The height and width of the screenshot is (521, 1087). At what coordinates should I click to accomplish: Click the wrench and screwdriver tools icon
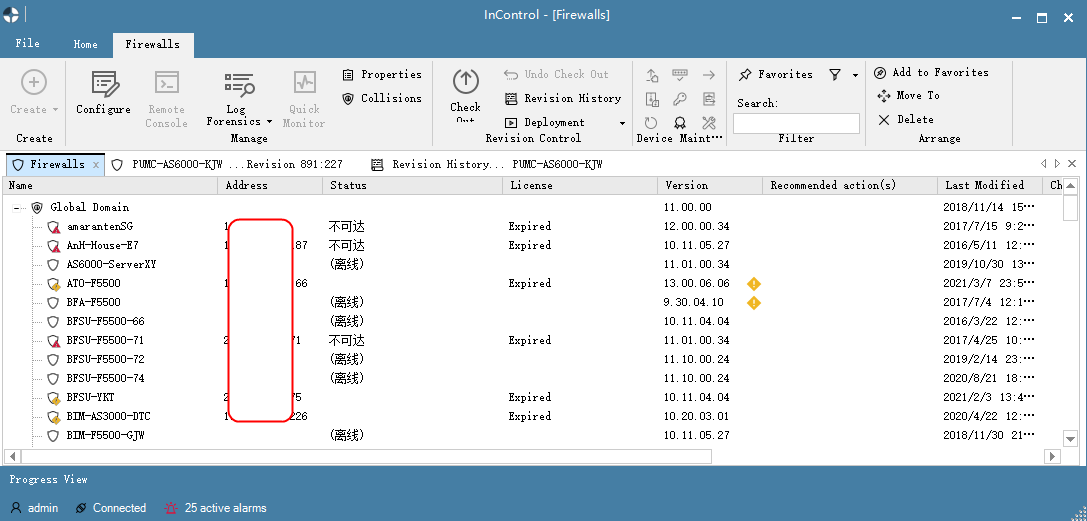[x=708, y=123]
